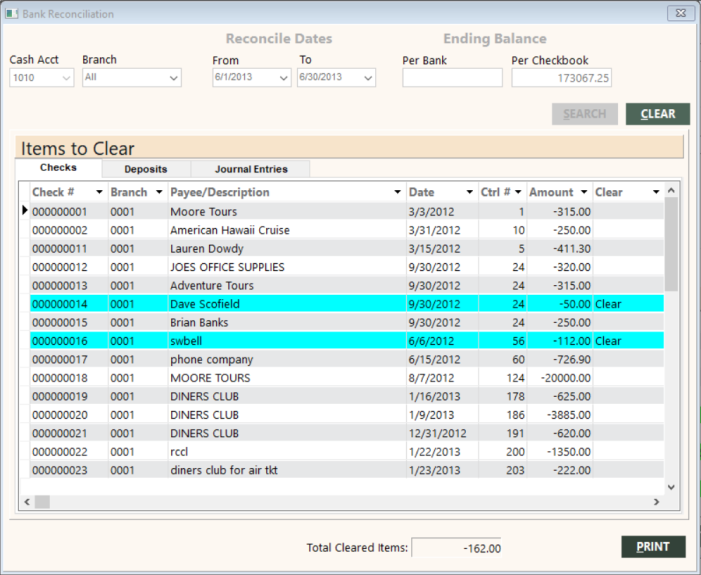Click the -20000.00 amount for MOORE TOURS
701x575 pixels.
pos(560,378)
